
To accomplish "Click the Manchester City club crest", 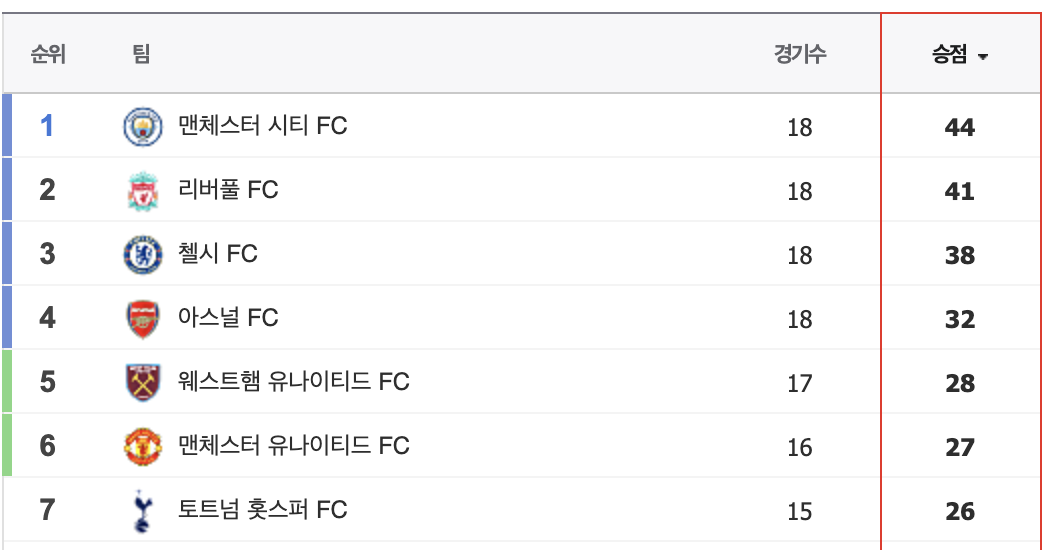I will (x=142, y=127).
